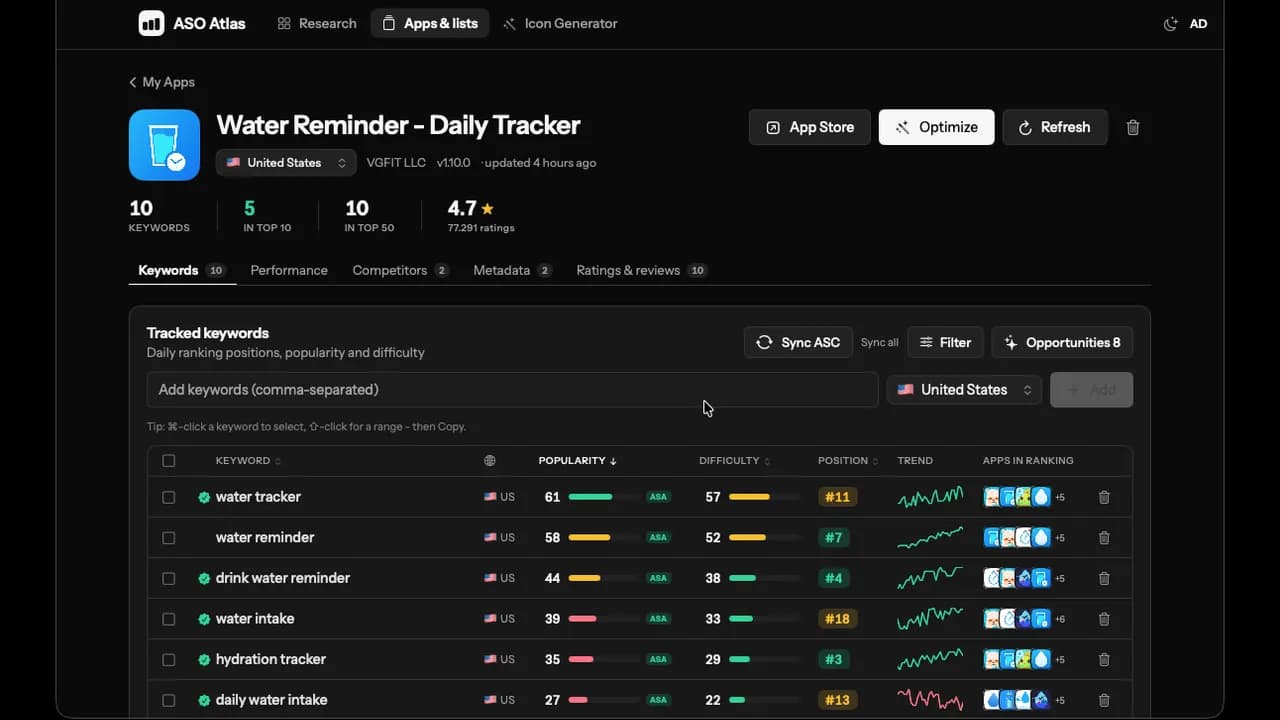Check the water tracker row checkbox
The image size is (1280, 720).
coord(168,497)
